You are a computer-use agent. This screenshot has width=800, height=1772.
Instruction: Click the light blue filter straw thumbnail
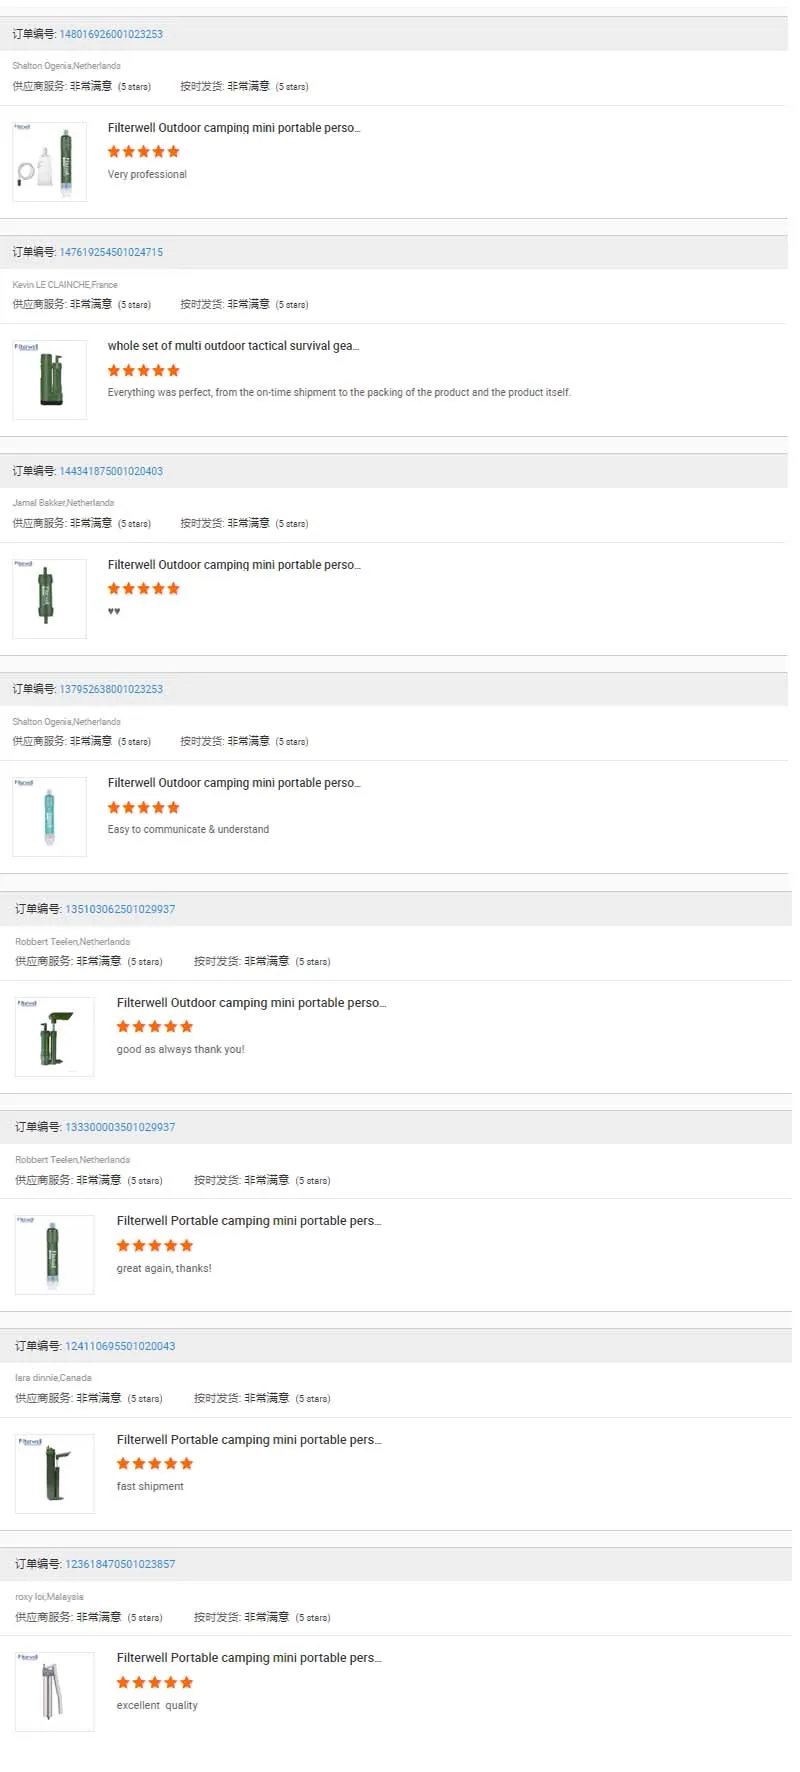point(50,817)
